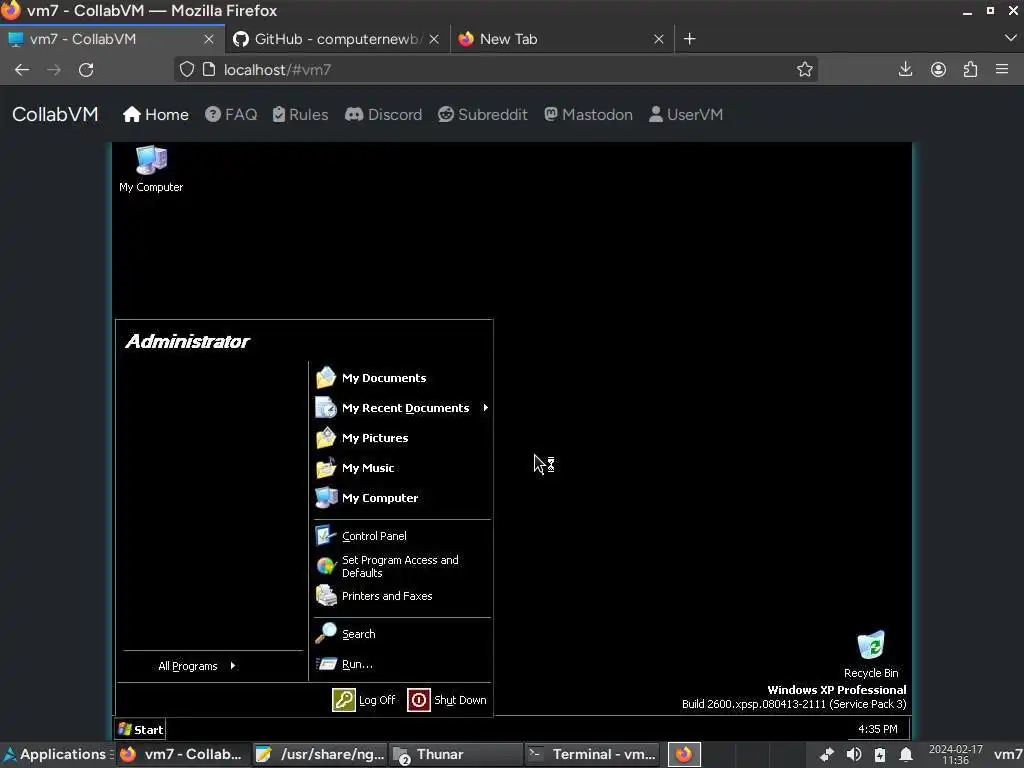The width and height of the screenshot is (1024, 768).
Task: Open Firefox extensions menu
Action: pos(970,69)
